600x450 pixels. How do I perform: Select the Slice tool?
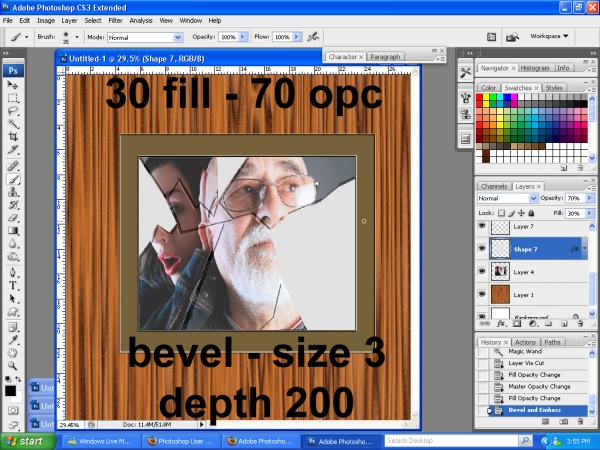point(13,150)
